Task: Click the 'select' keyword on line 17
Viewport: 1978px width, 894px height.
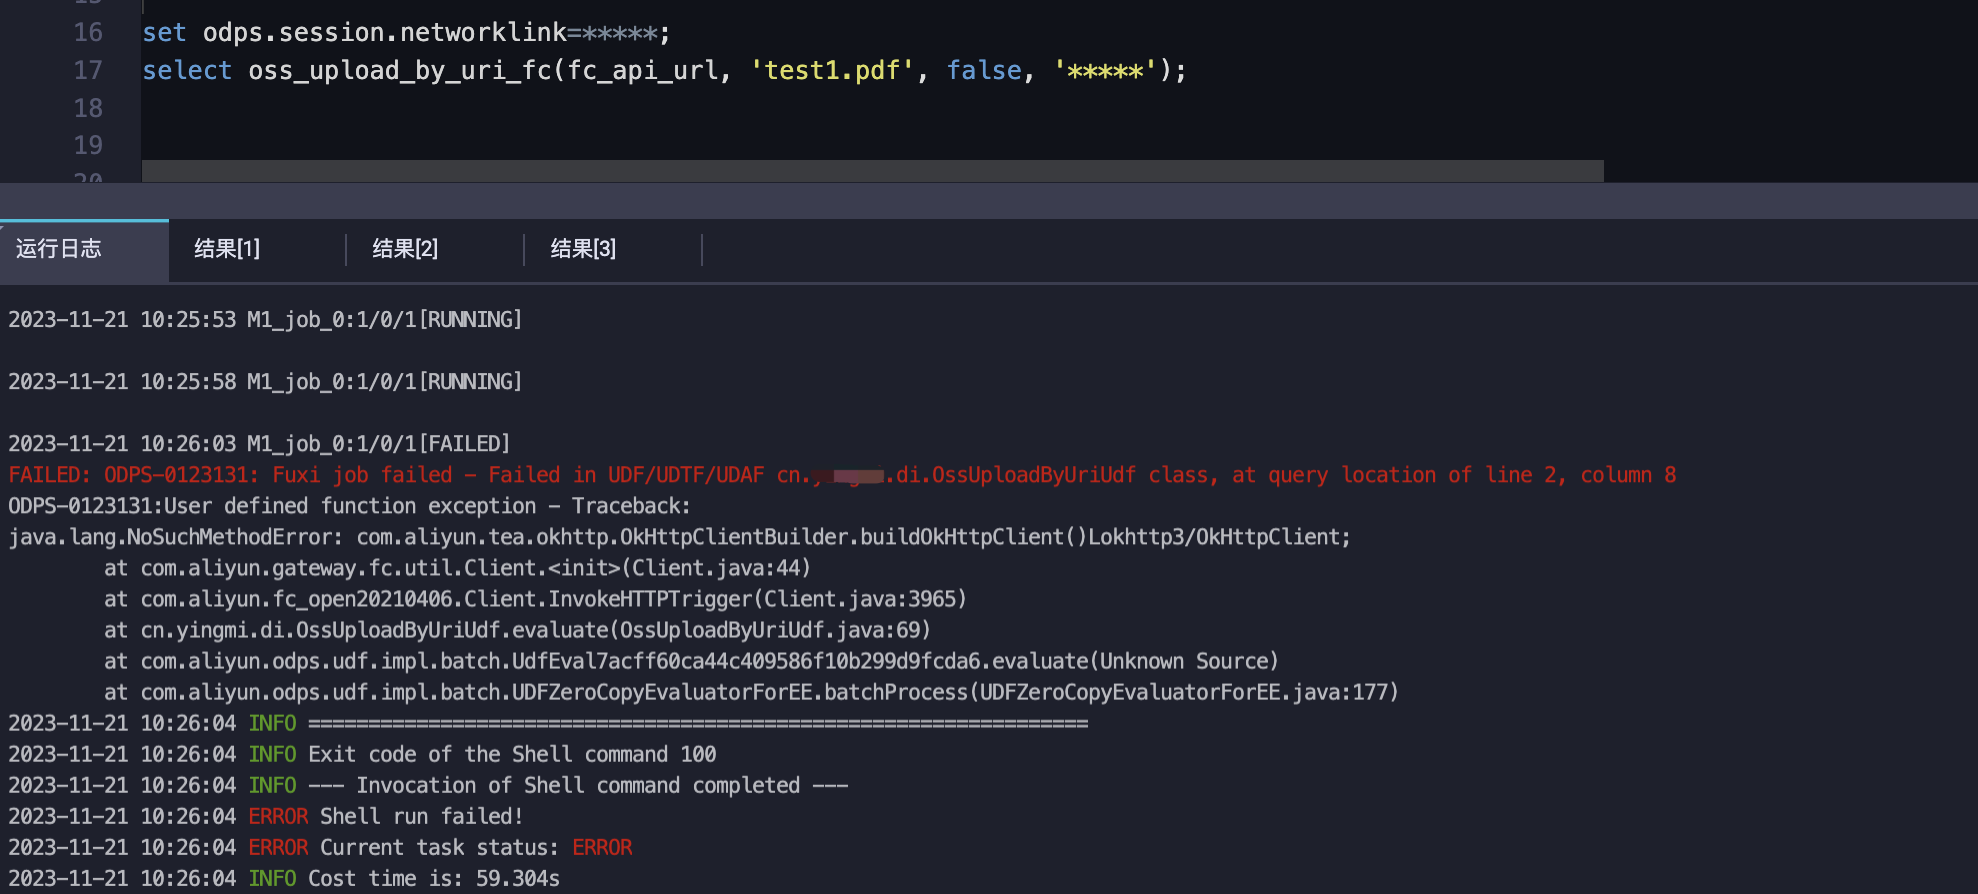Action: click(187, 71)
